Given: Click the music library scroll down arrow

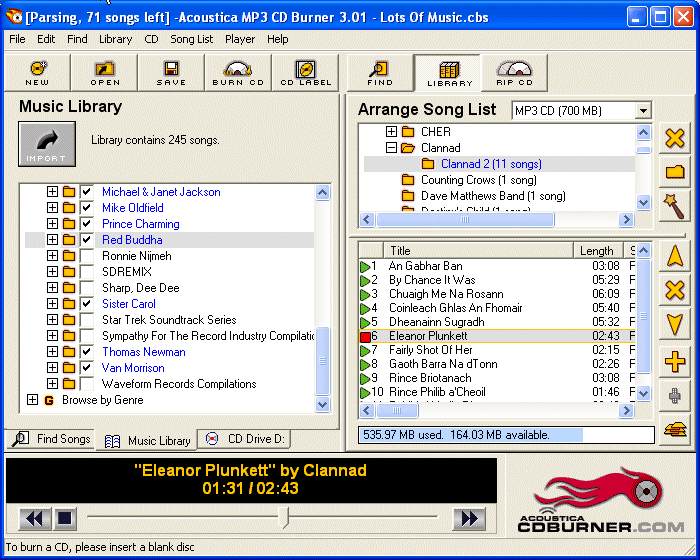Looking at the screenshot, I should coord(322,405).
